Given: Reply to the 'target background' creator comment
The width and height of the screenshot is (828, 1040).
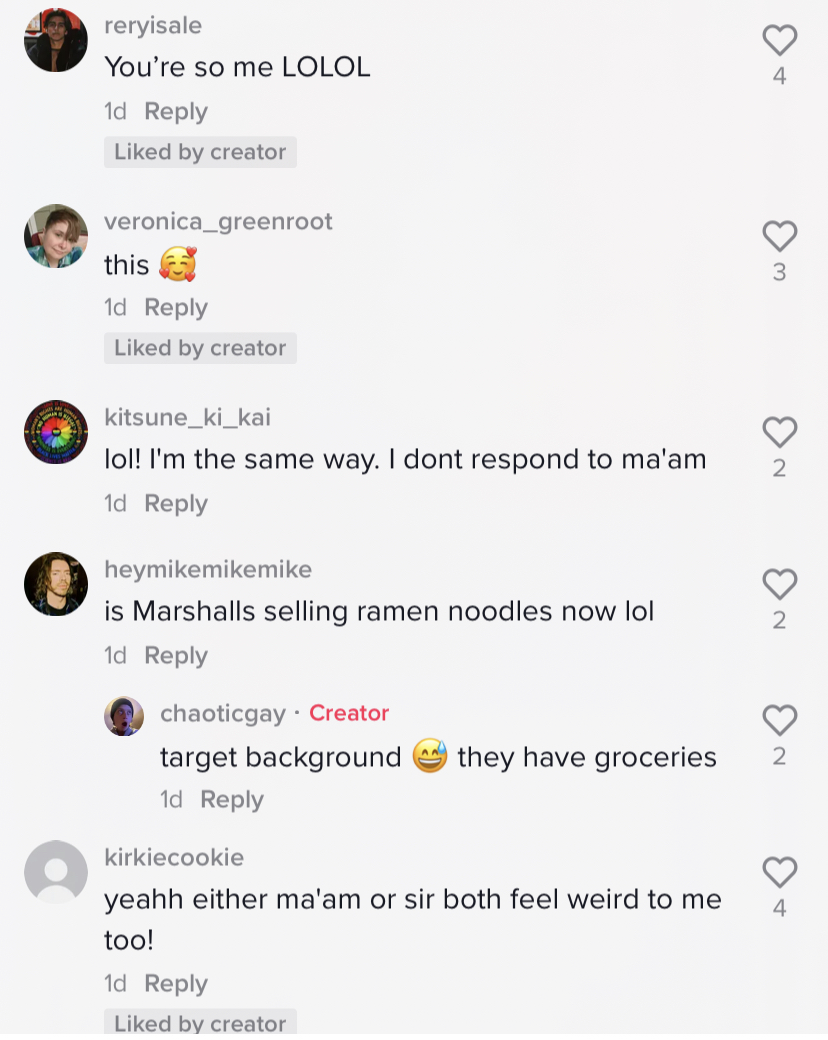Looking at the screenshot, I should tap(232, 799).
